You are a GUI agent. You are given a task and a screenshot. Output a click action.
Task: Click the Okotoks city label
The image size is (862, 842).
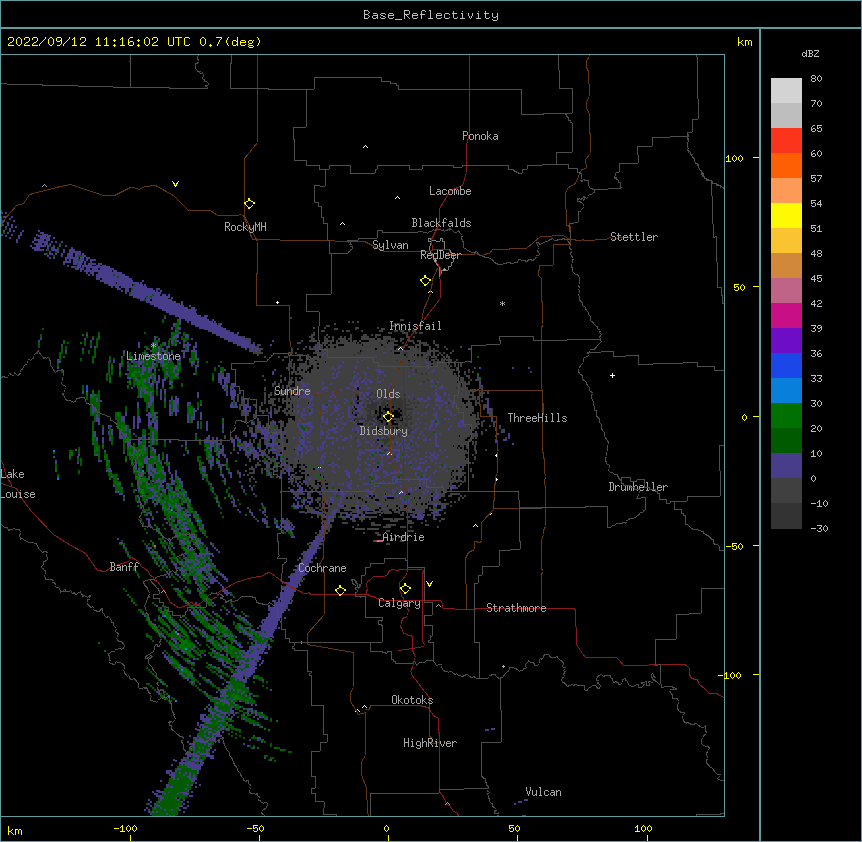coord(412,700)
